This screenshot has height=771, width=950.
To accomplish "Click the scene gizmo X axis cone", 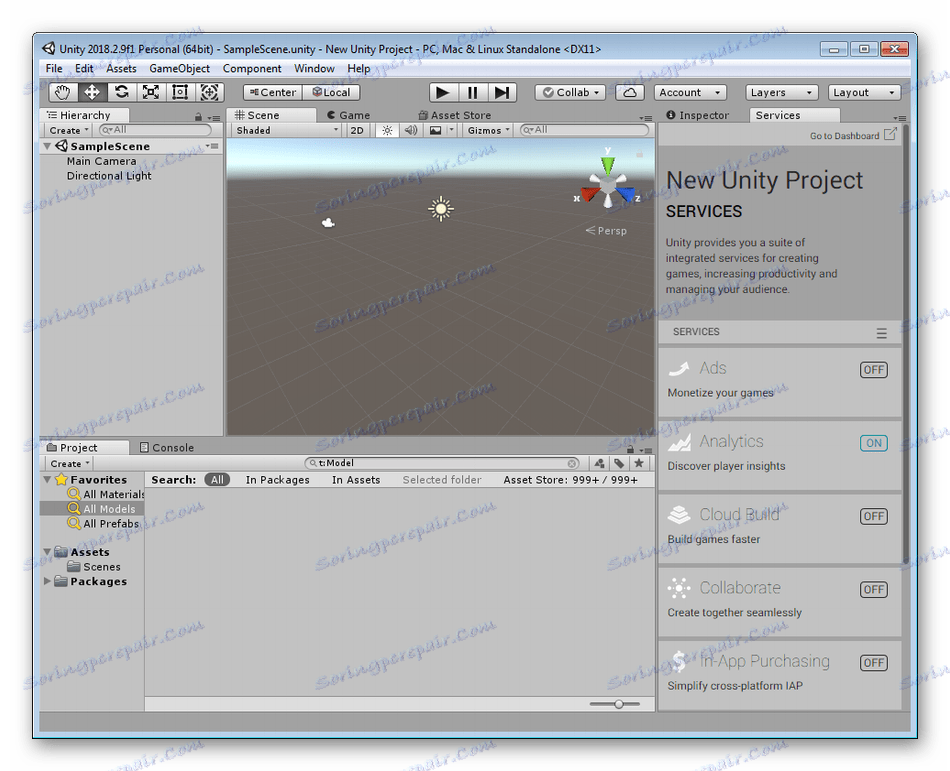I will coord(590,194).
